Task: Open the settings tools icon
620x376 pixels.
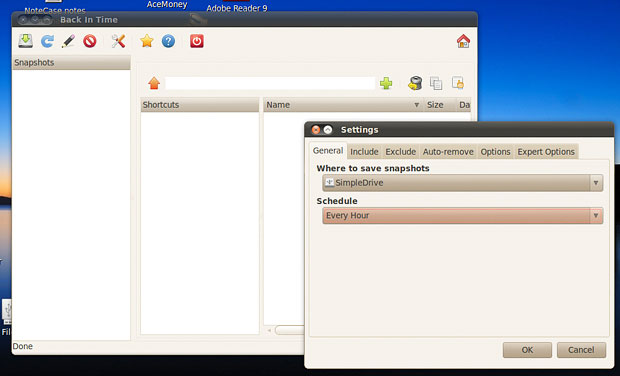Action: (x=118, y=41)
